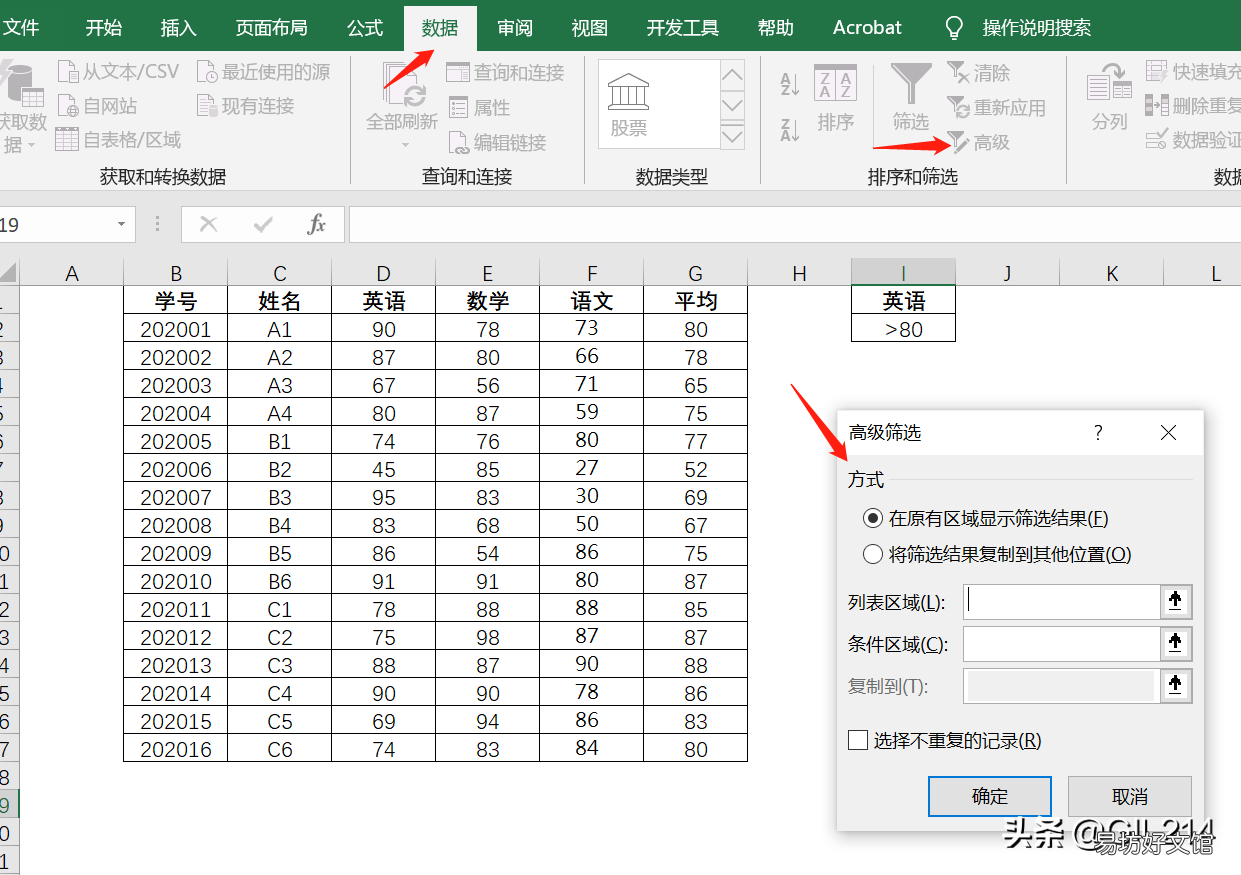Click the Insert Function fx icon
The image size is (1241, 875).
coord(316,225)
